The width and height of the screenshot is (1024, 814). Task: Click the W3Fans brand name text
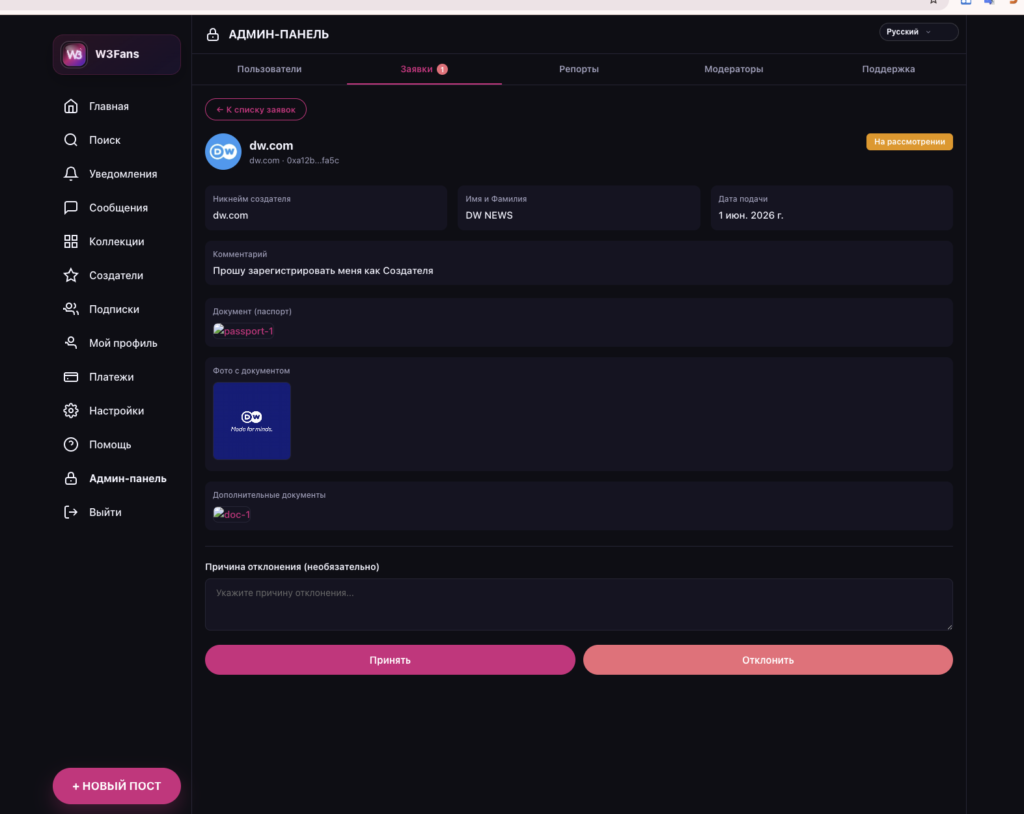coord(117,54)
